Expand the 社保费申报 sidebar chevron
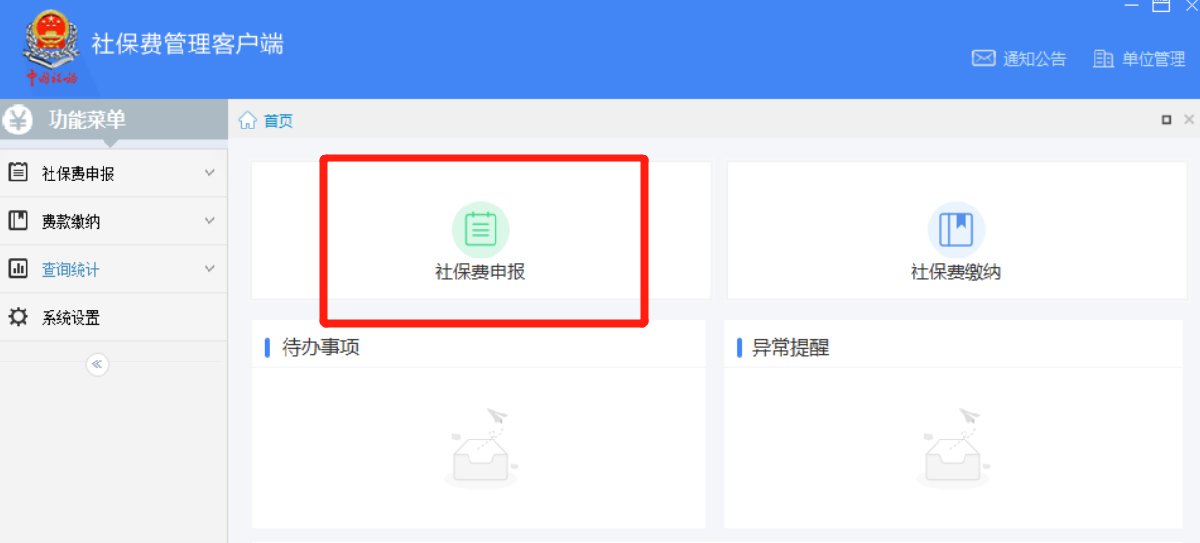 (209, 173)
